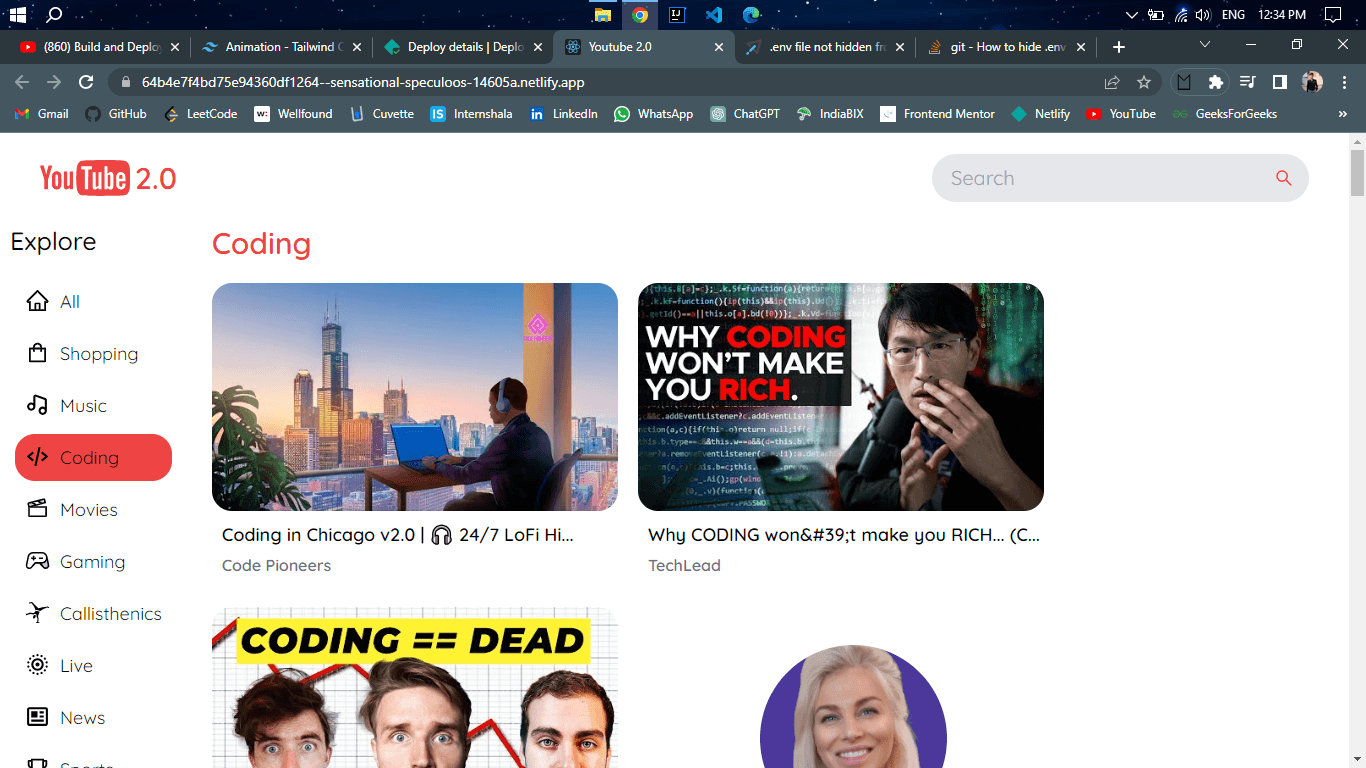Open a new browser tab

click(x=1119, y=47)
